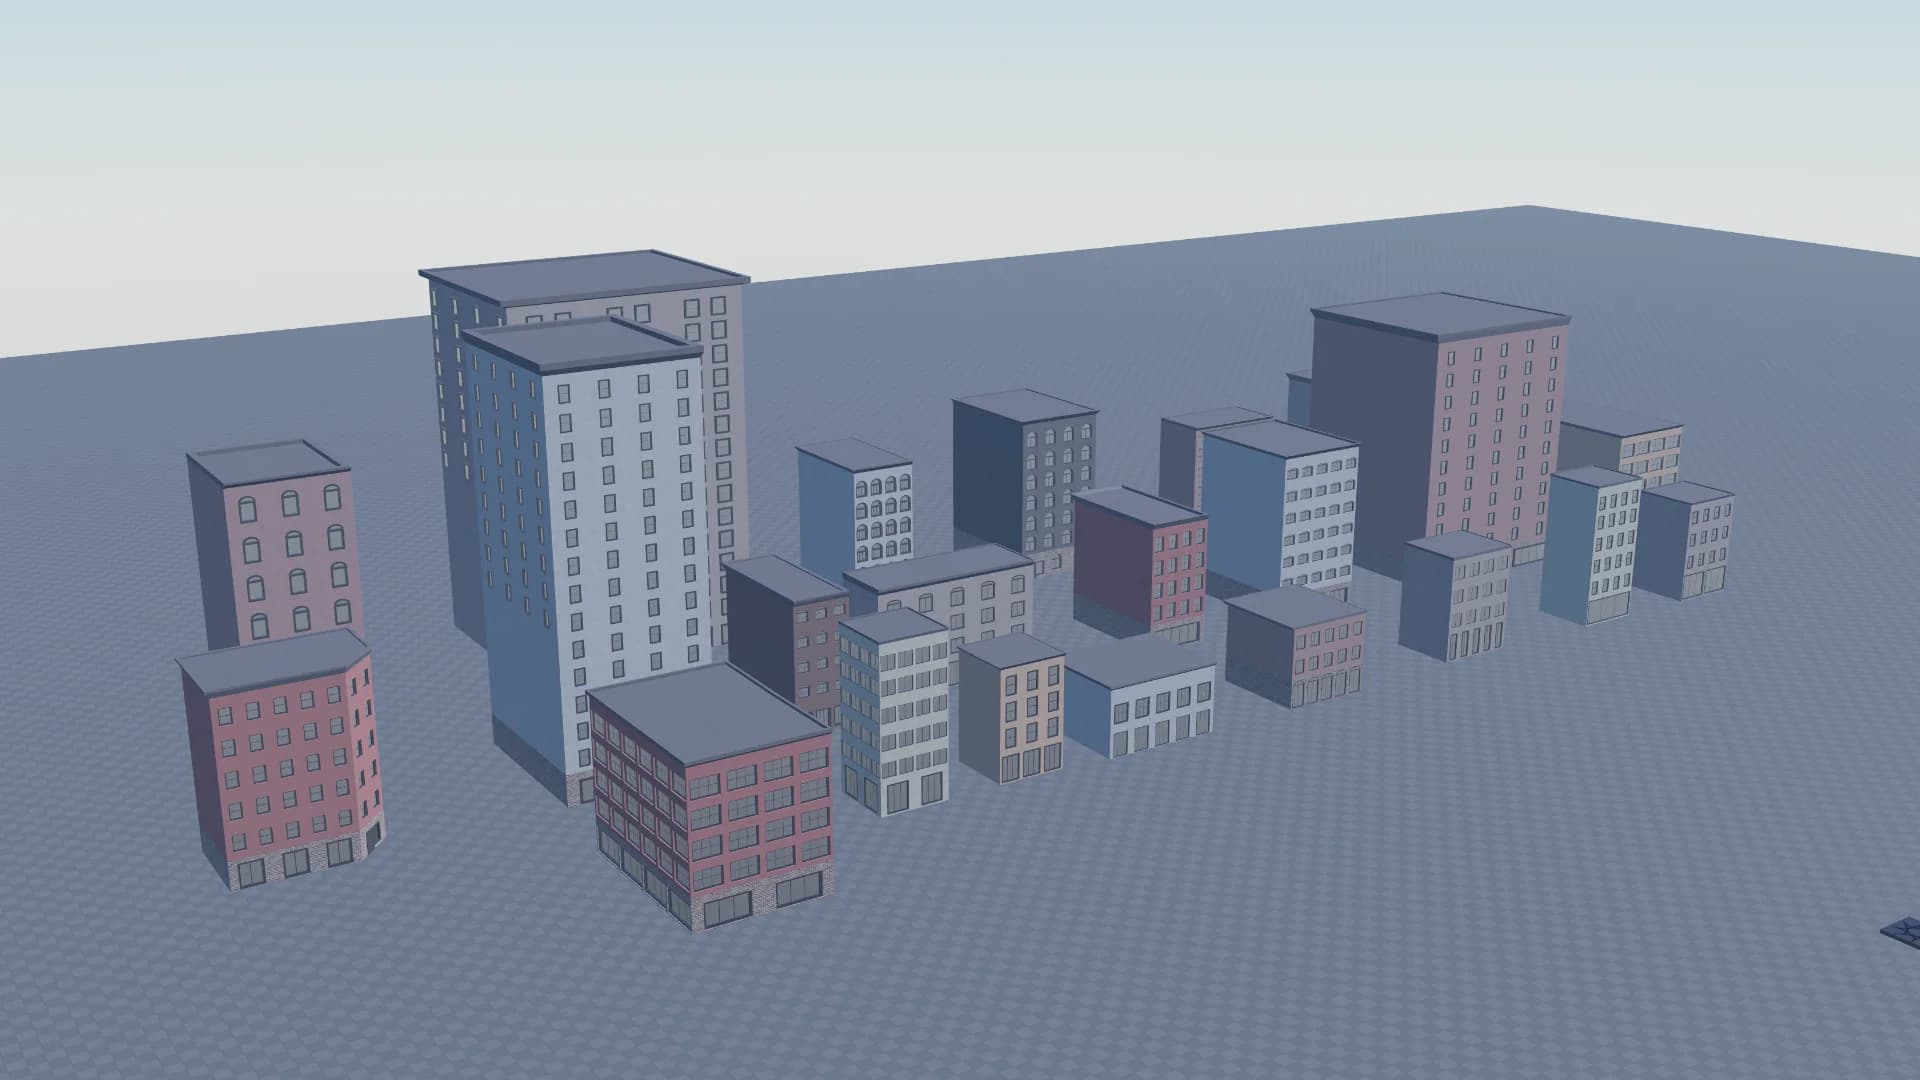This screenshot has height=1080, width=1920.
Task: Select the low mauve building with ground-floor storefronts
Action: pyautogui.click(x=1297, y=647)
